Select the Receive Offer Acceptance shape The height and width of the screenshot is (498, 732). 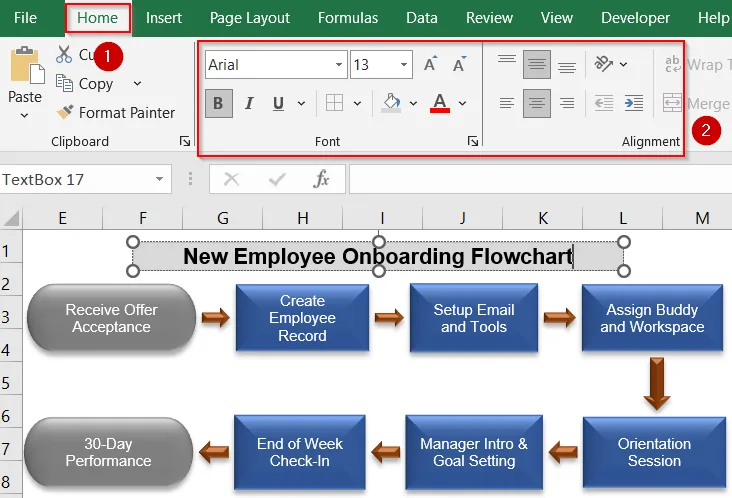[111, 318]
